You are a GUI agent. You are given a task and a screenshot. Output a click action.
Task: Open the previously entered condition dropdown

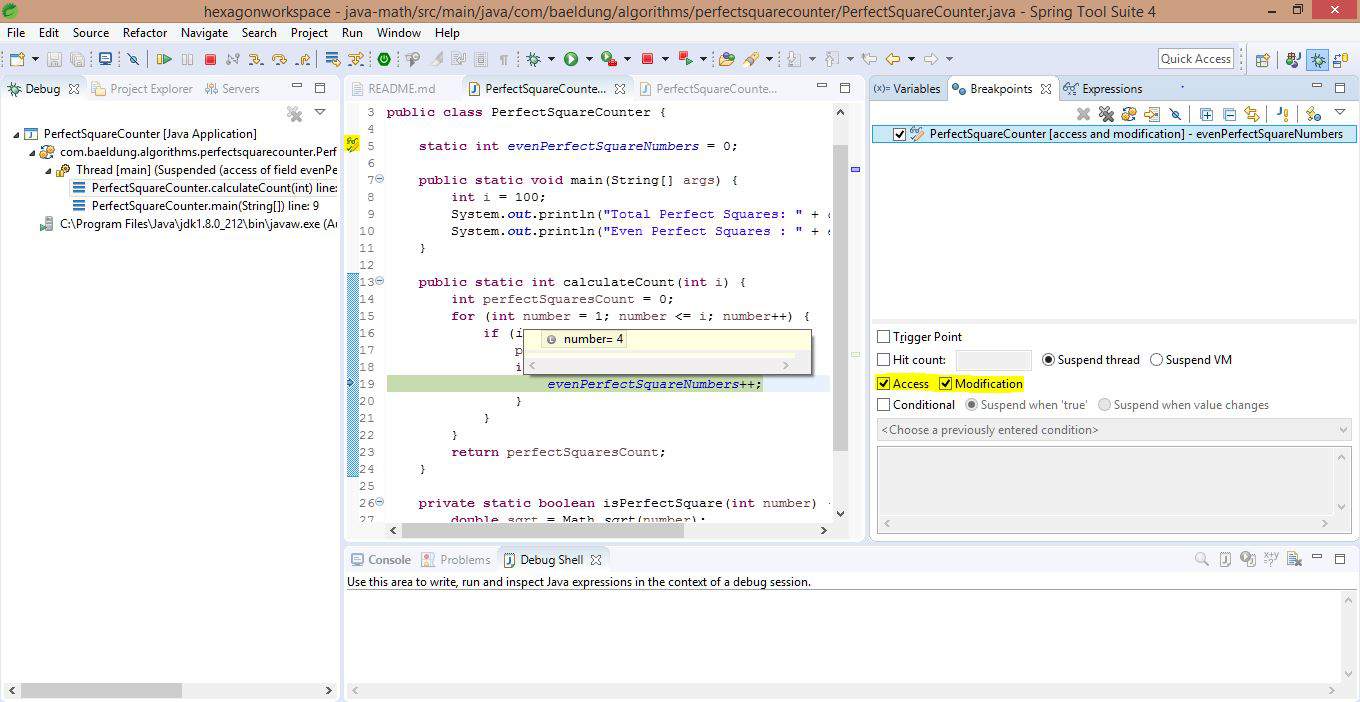[1342, 430]
